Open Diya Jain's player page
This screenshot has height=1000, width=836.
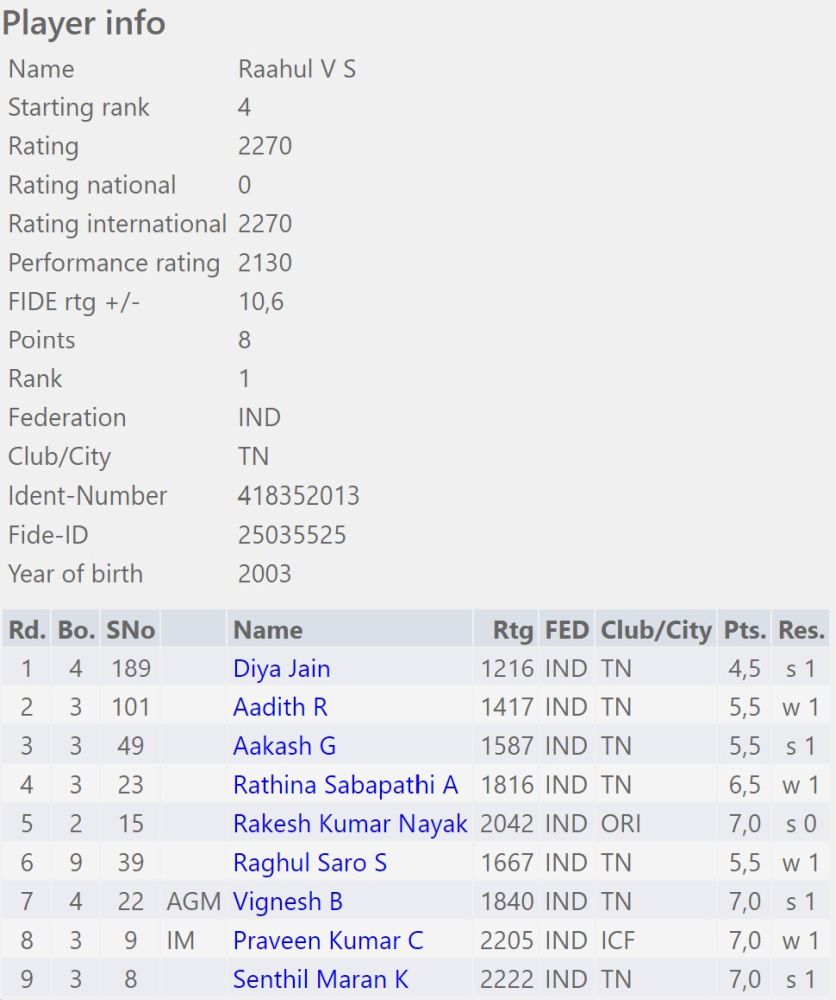[x=281, y=668]
